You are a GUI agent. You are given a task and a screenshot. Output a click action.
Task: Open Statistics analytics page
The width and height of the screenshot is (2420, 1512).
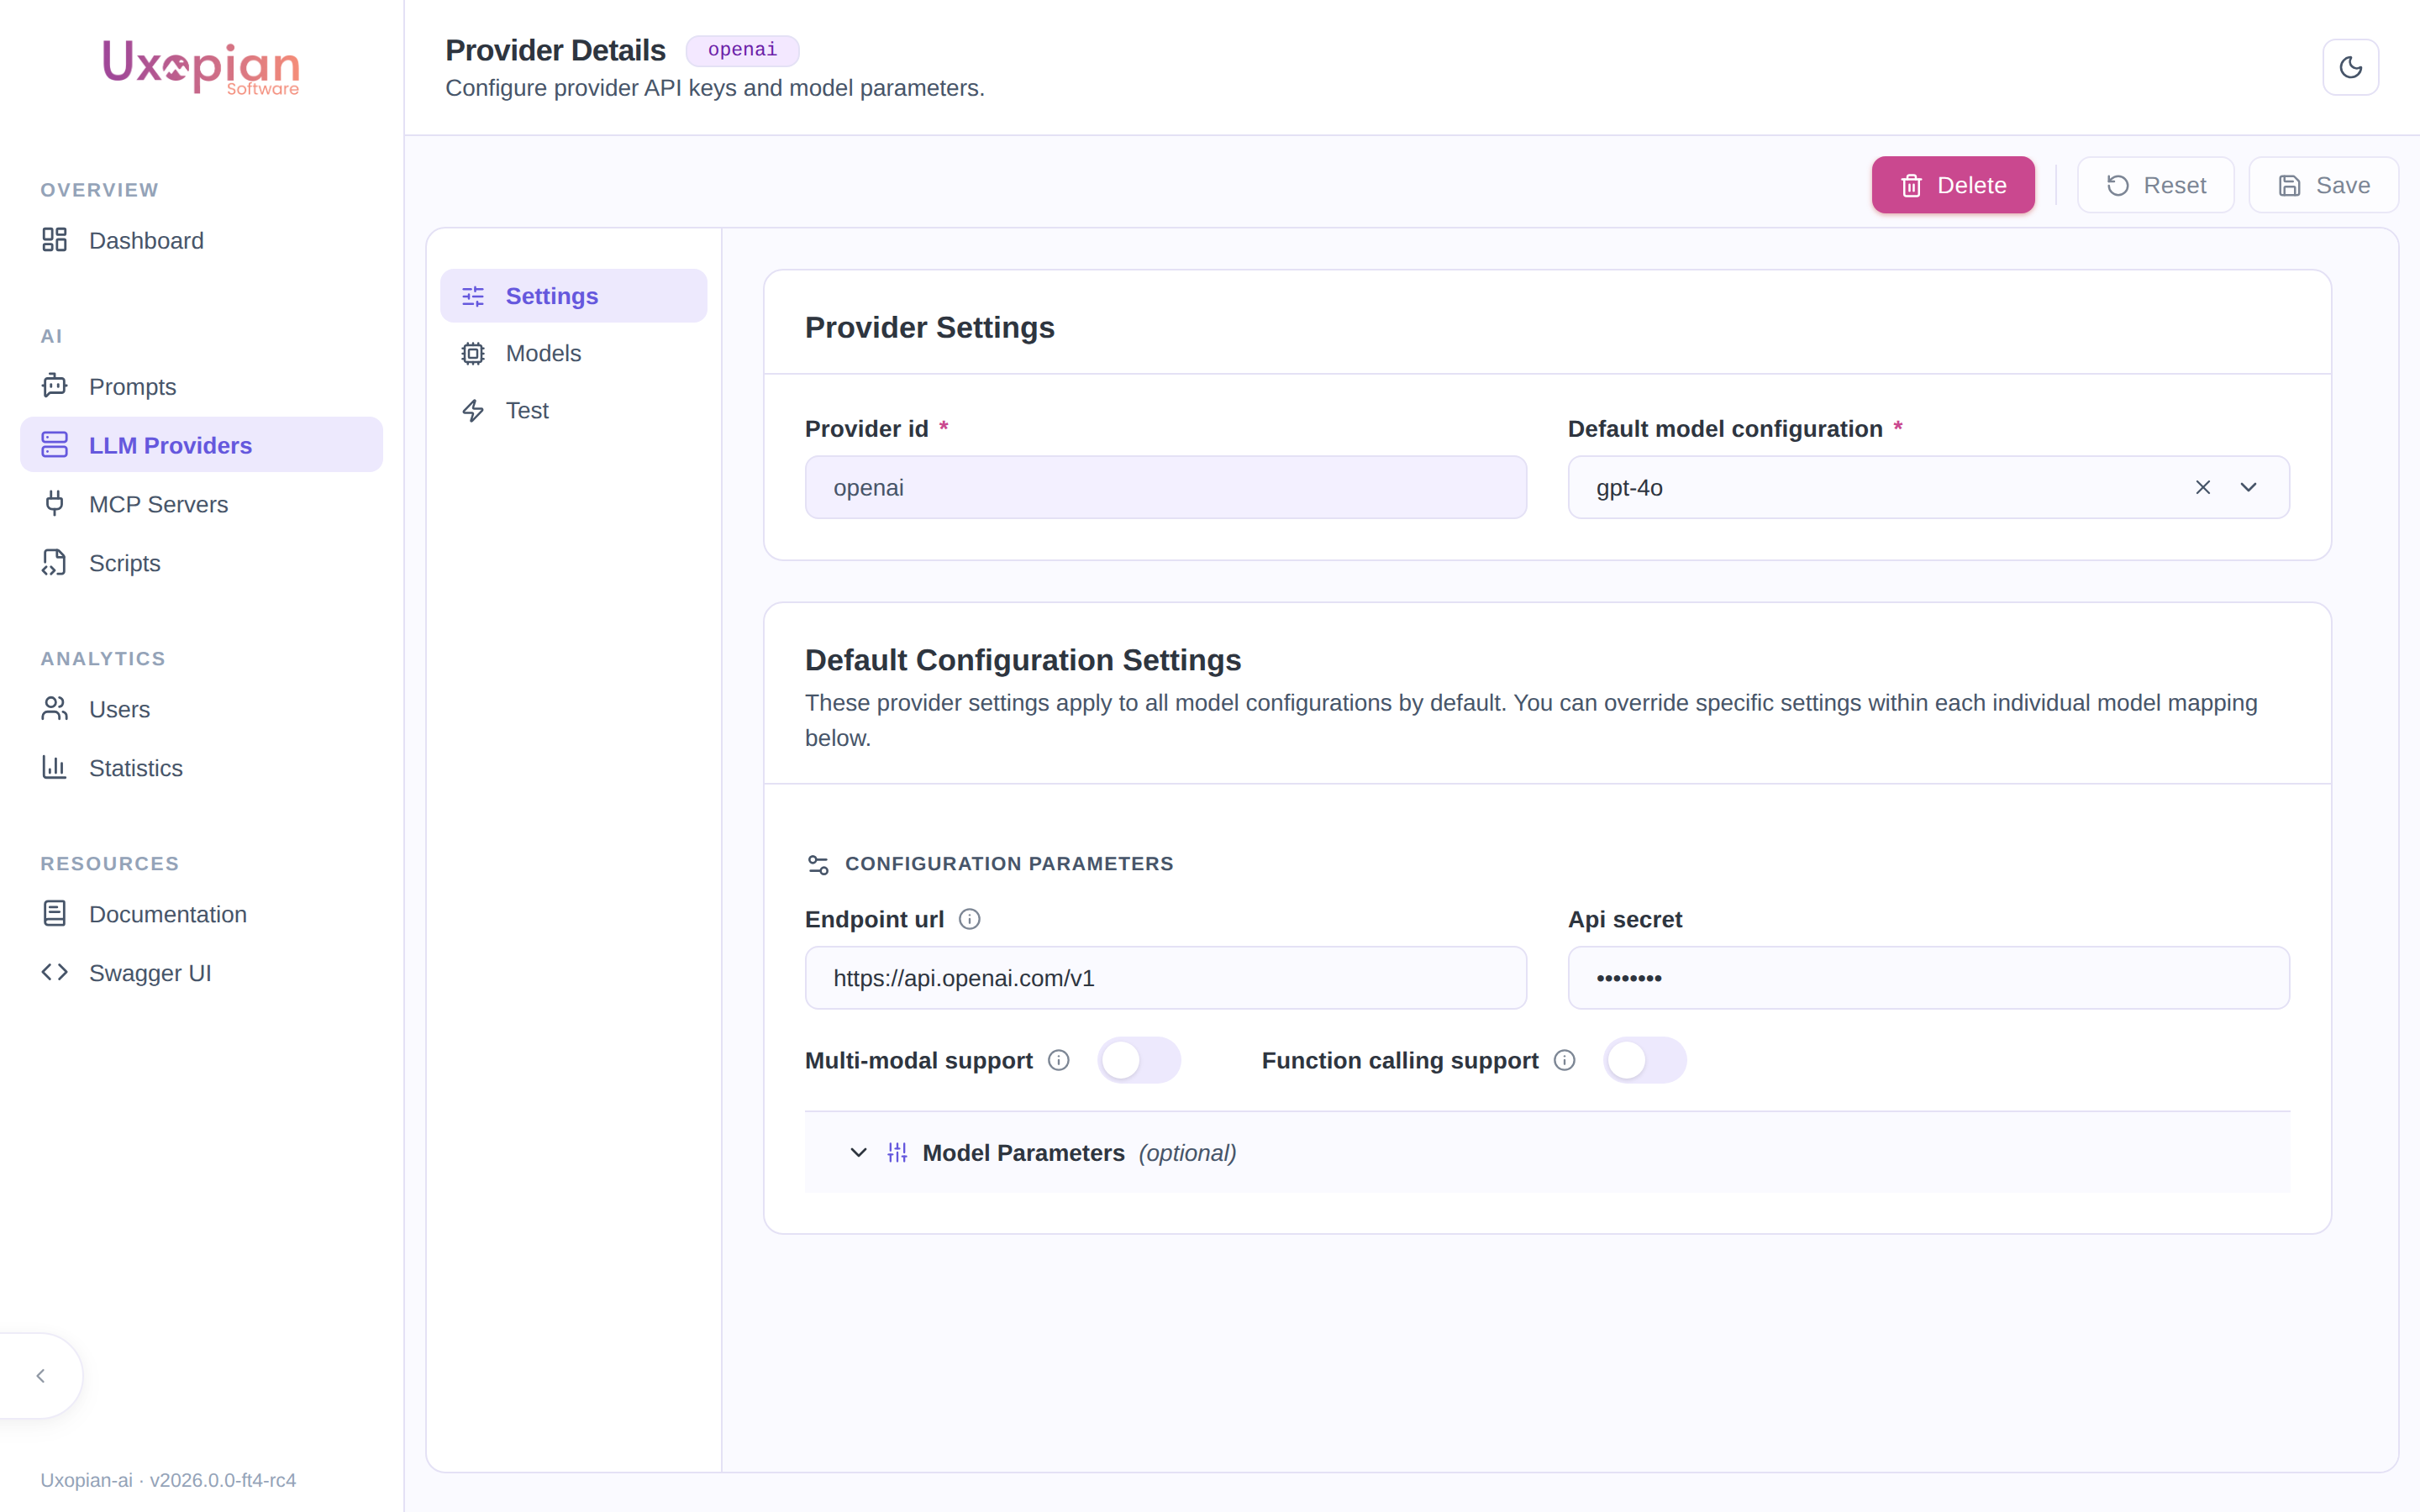point(201,768)
